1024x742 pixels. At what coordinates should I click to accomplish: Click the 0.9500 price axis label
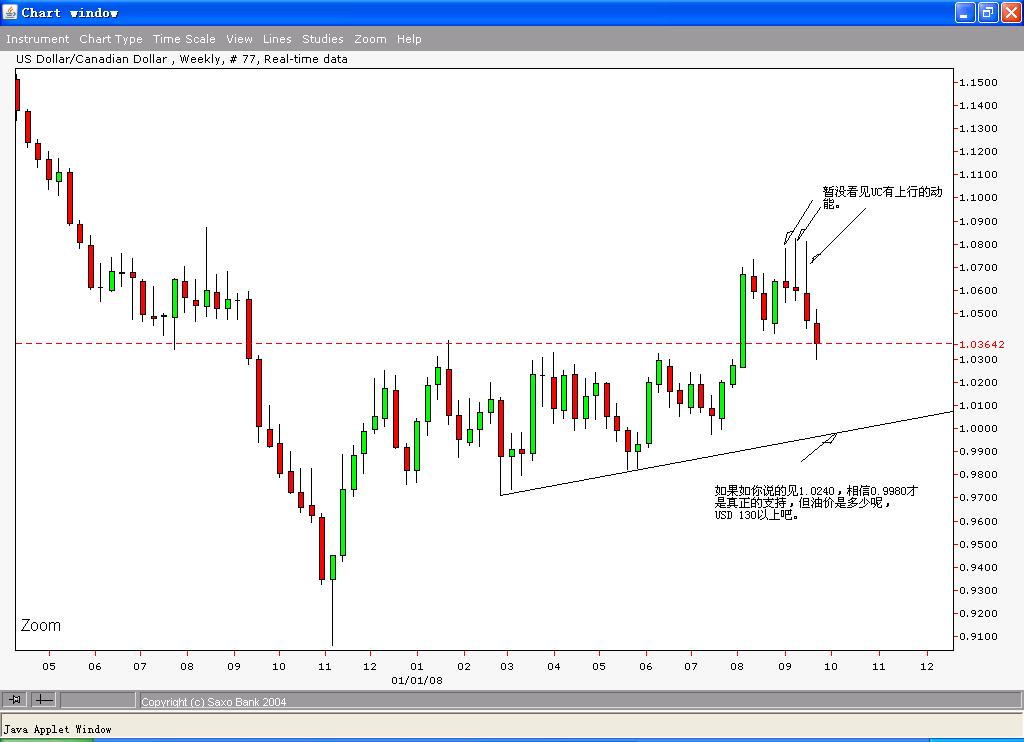(978, 544)
